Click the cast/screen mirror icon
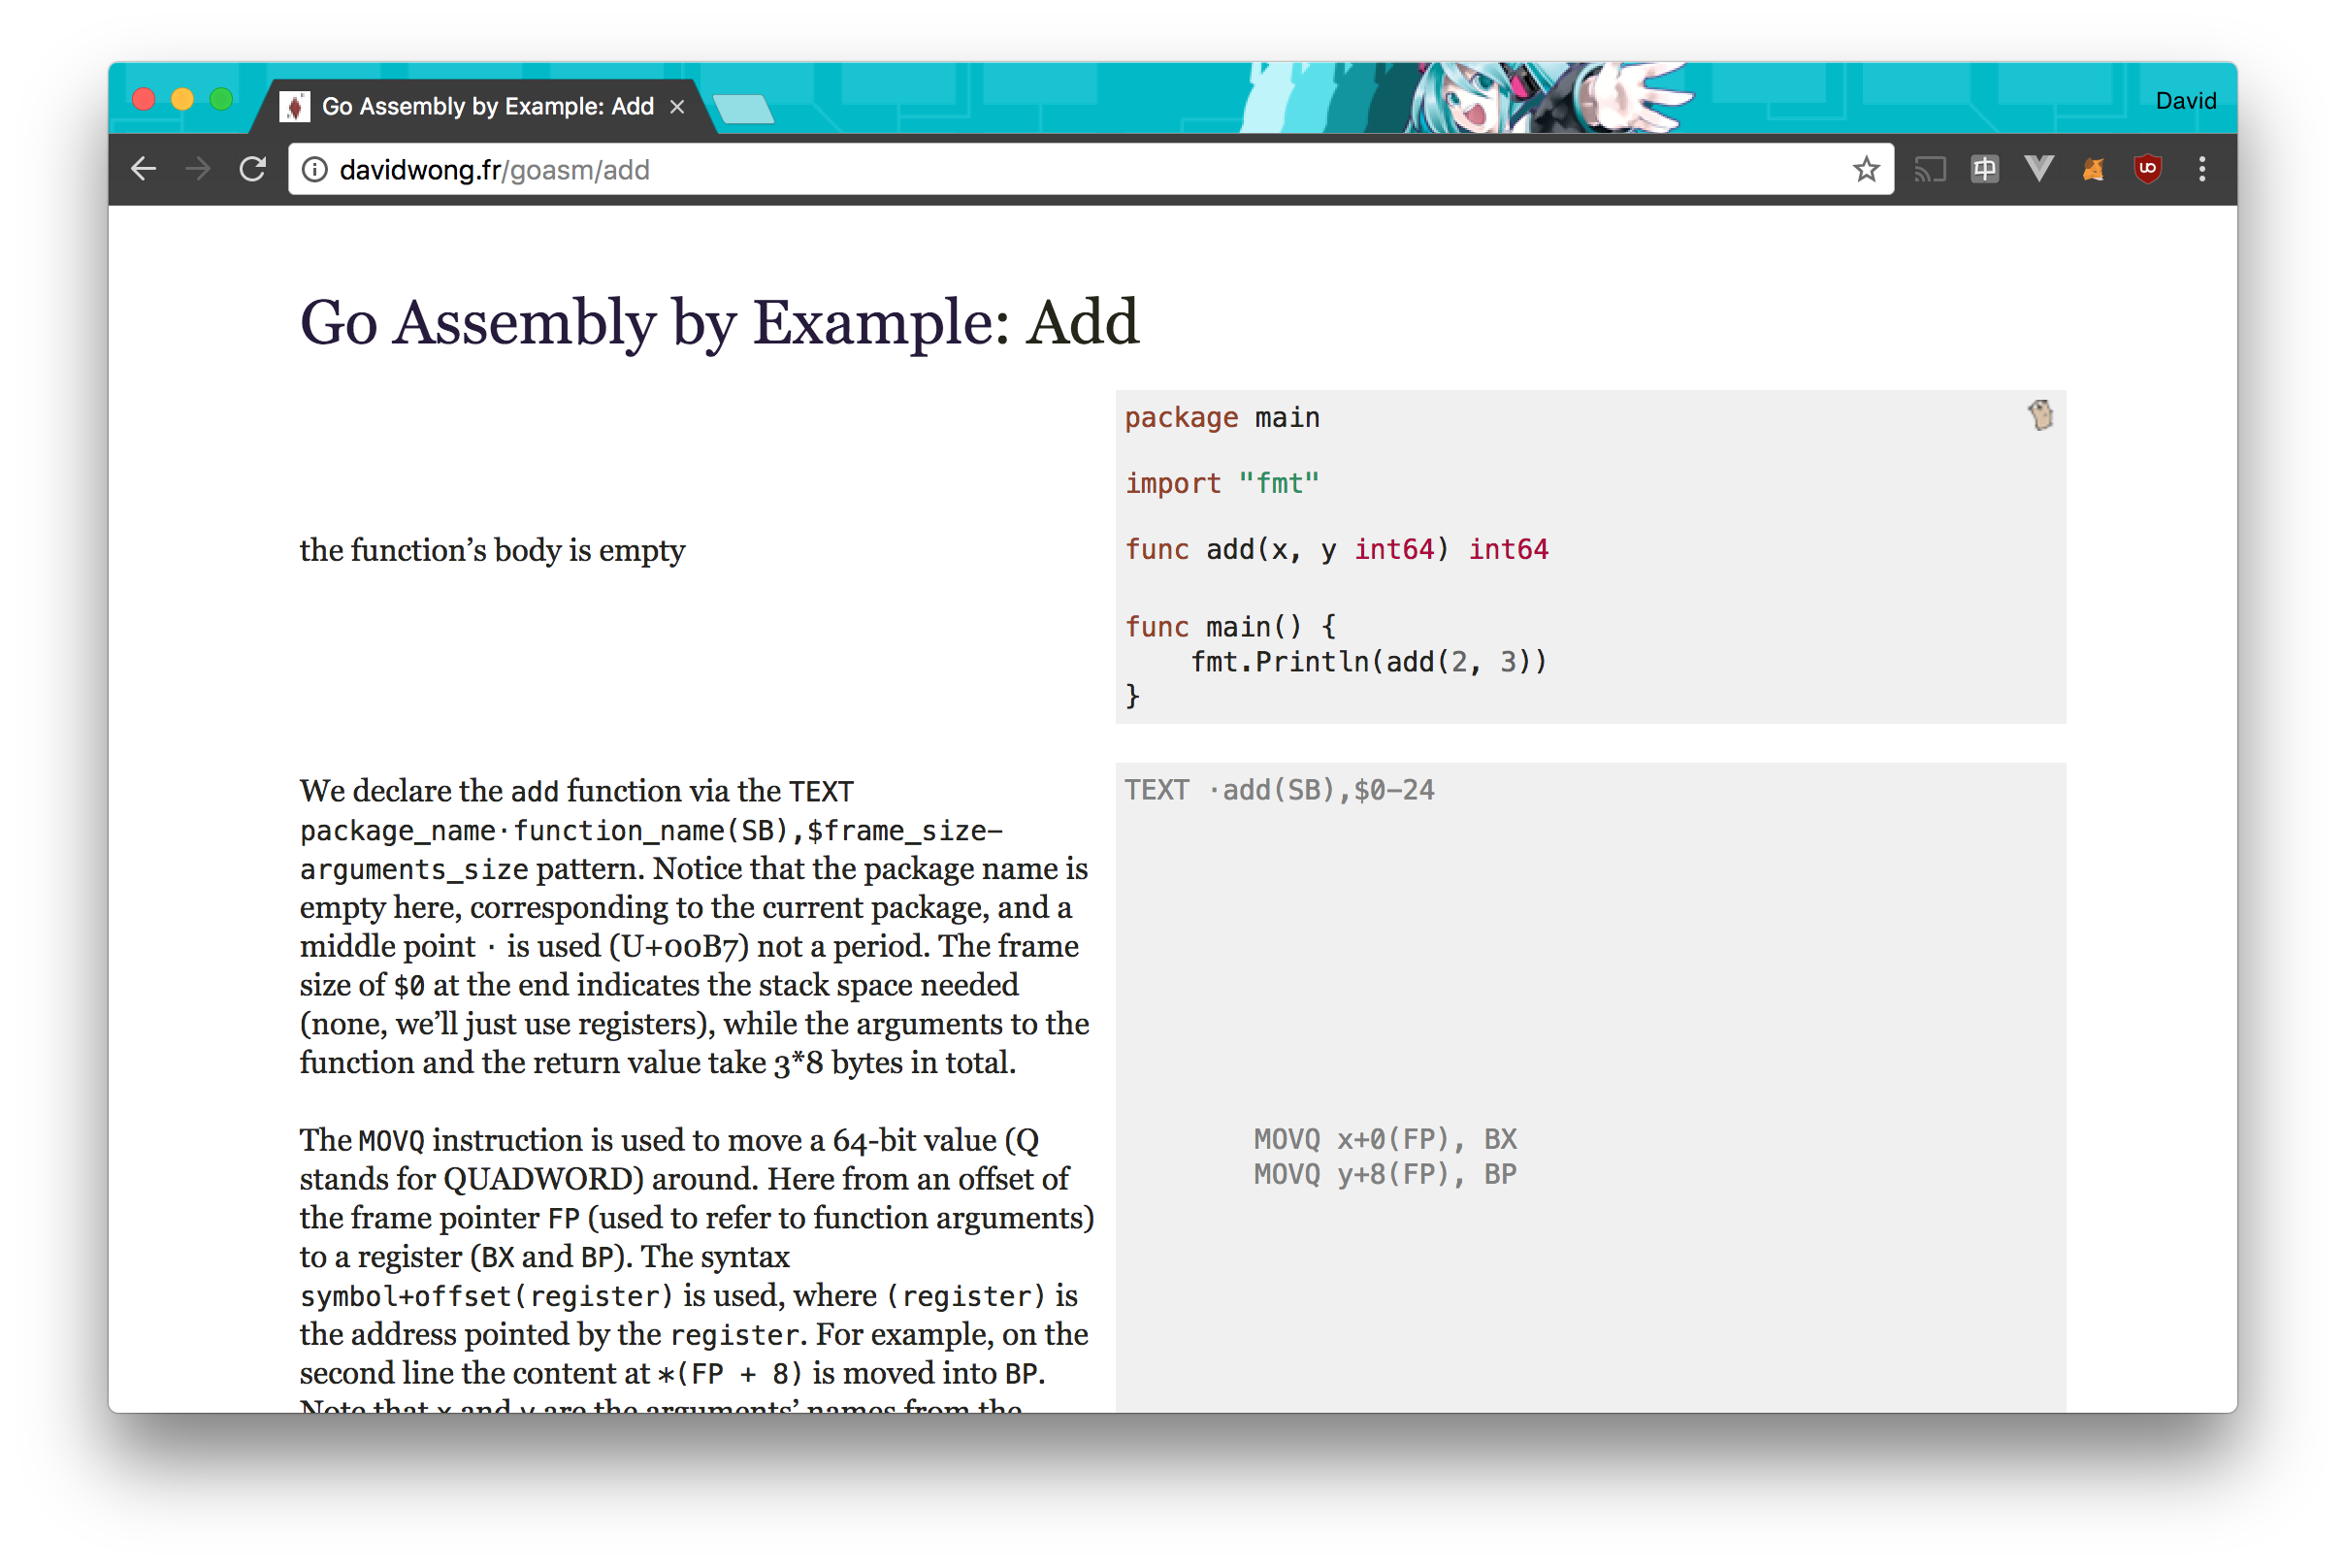The image size is (2346, 1568). (1926, 170)
